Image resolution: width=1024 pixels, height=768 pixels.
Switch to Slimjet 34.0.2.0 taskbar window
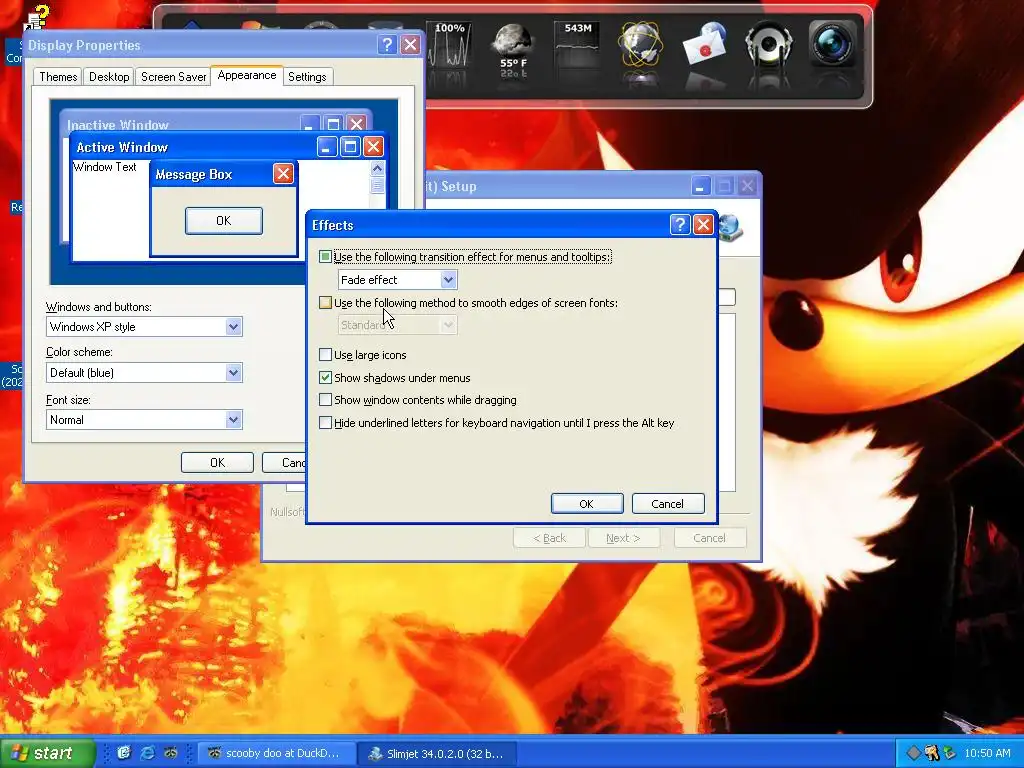438,753
